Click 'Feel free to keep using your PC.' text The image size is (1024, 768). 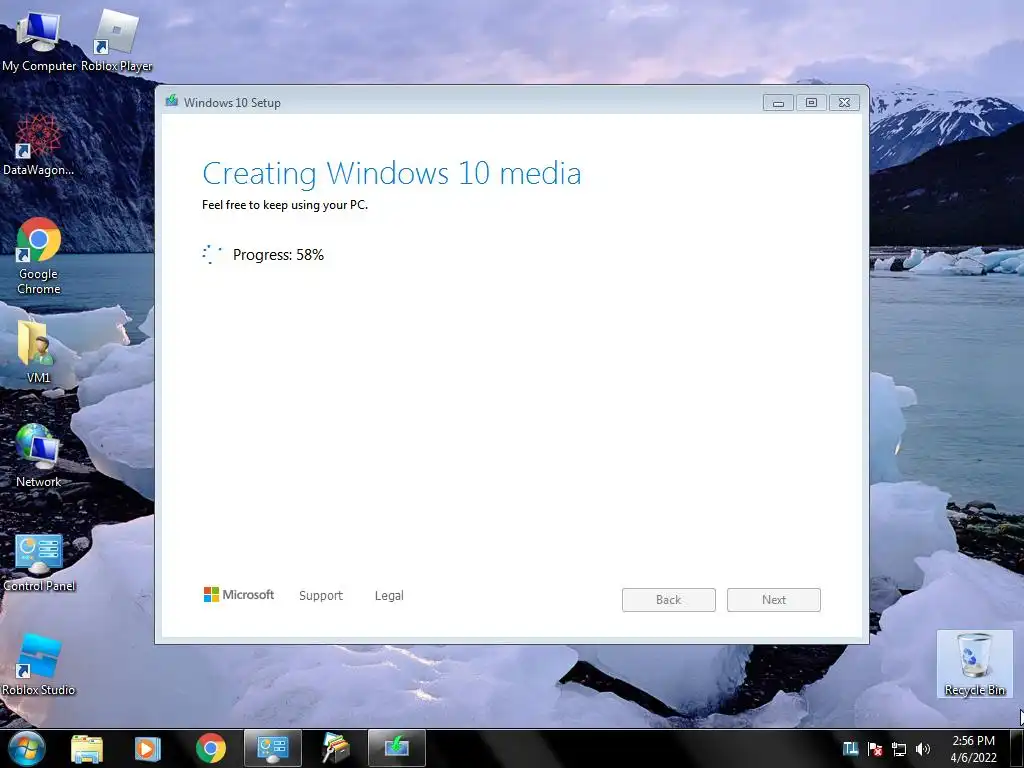pos(285,205)
